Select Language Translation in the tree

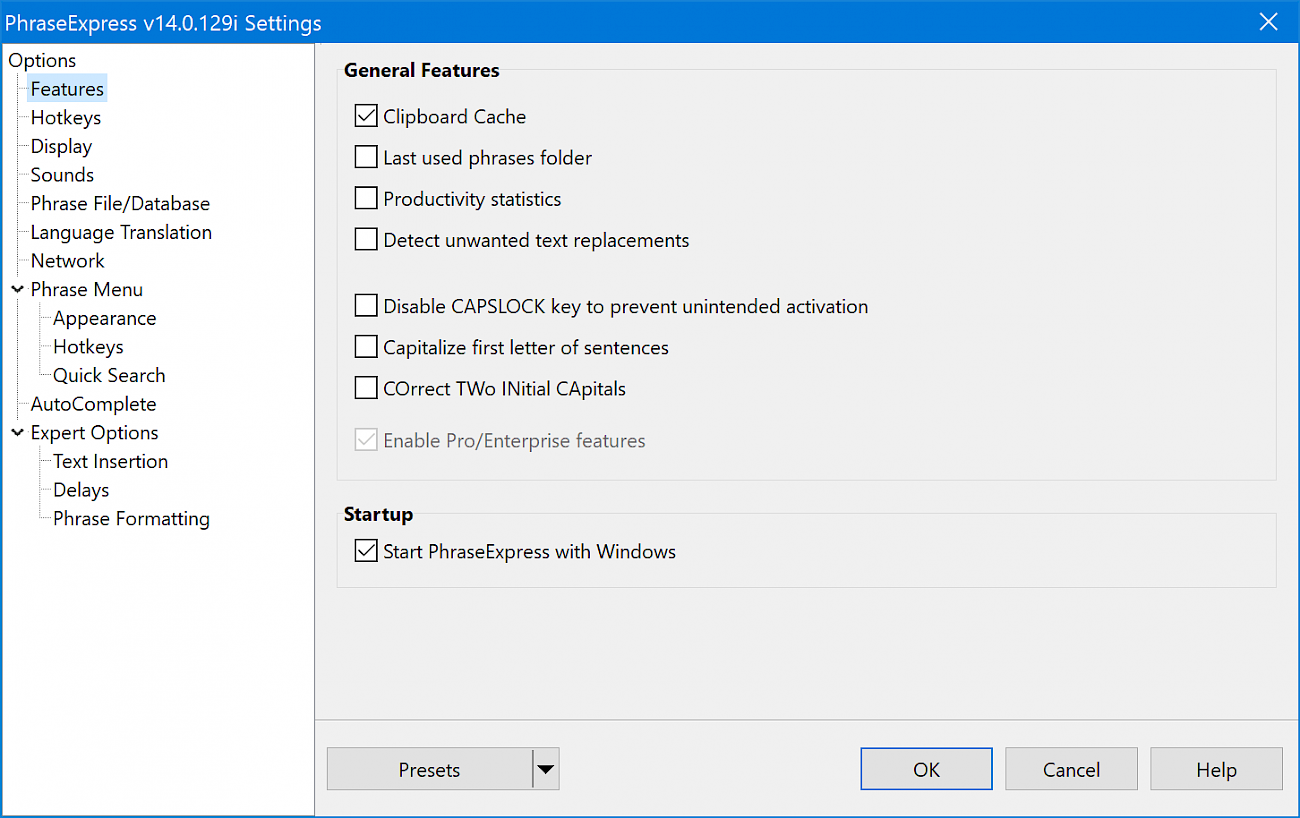(x=121, y=232)
